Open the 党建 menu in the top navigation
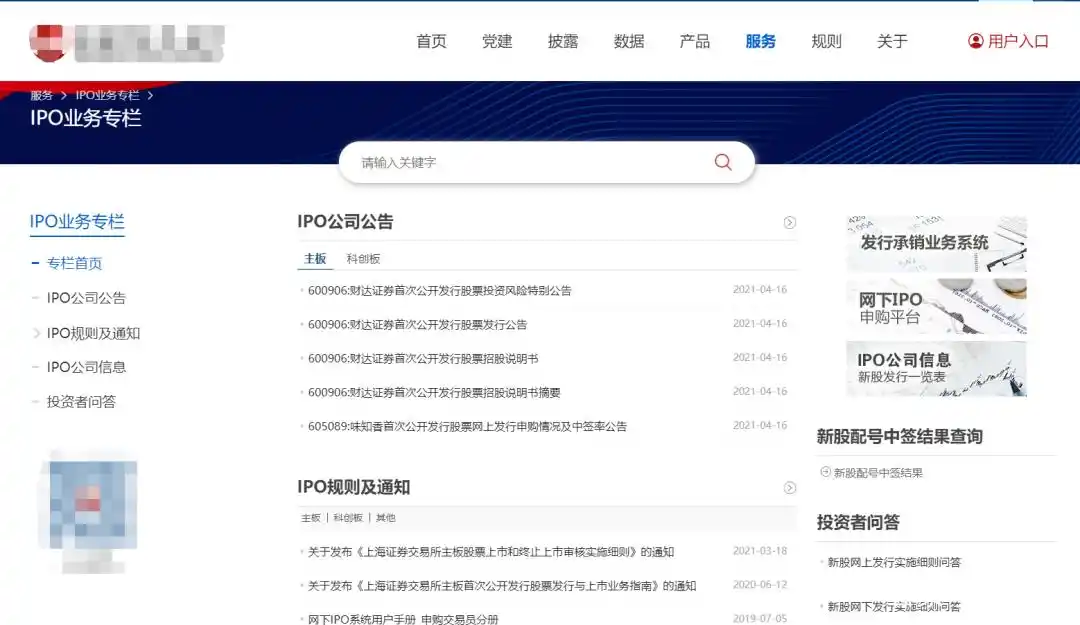Viewport: 1080px width, 625px height. [497, 41]
